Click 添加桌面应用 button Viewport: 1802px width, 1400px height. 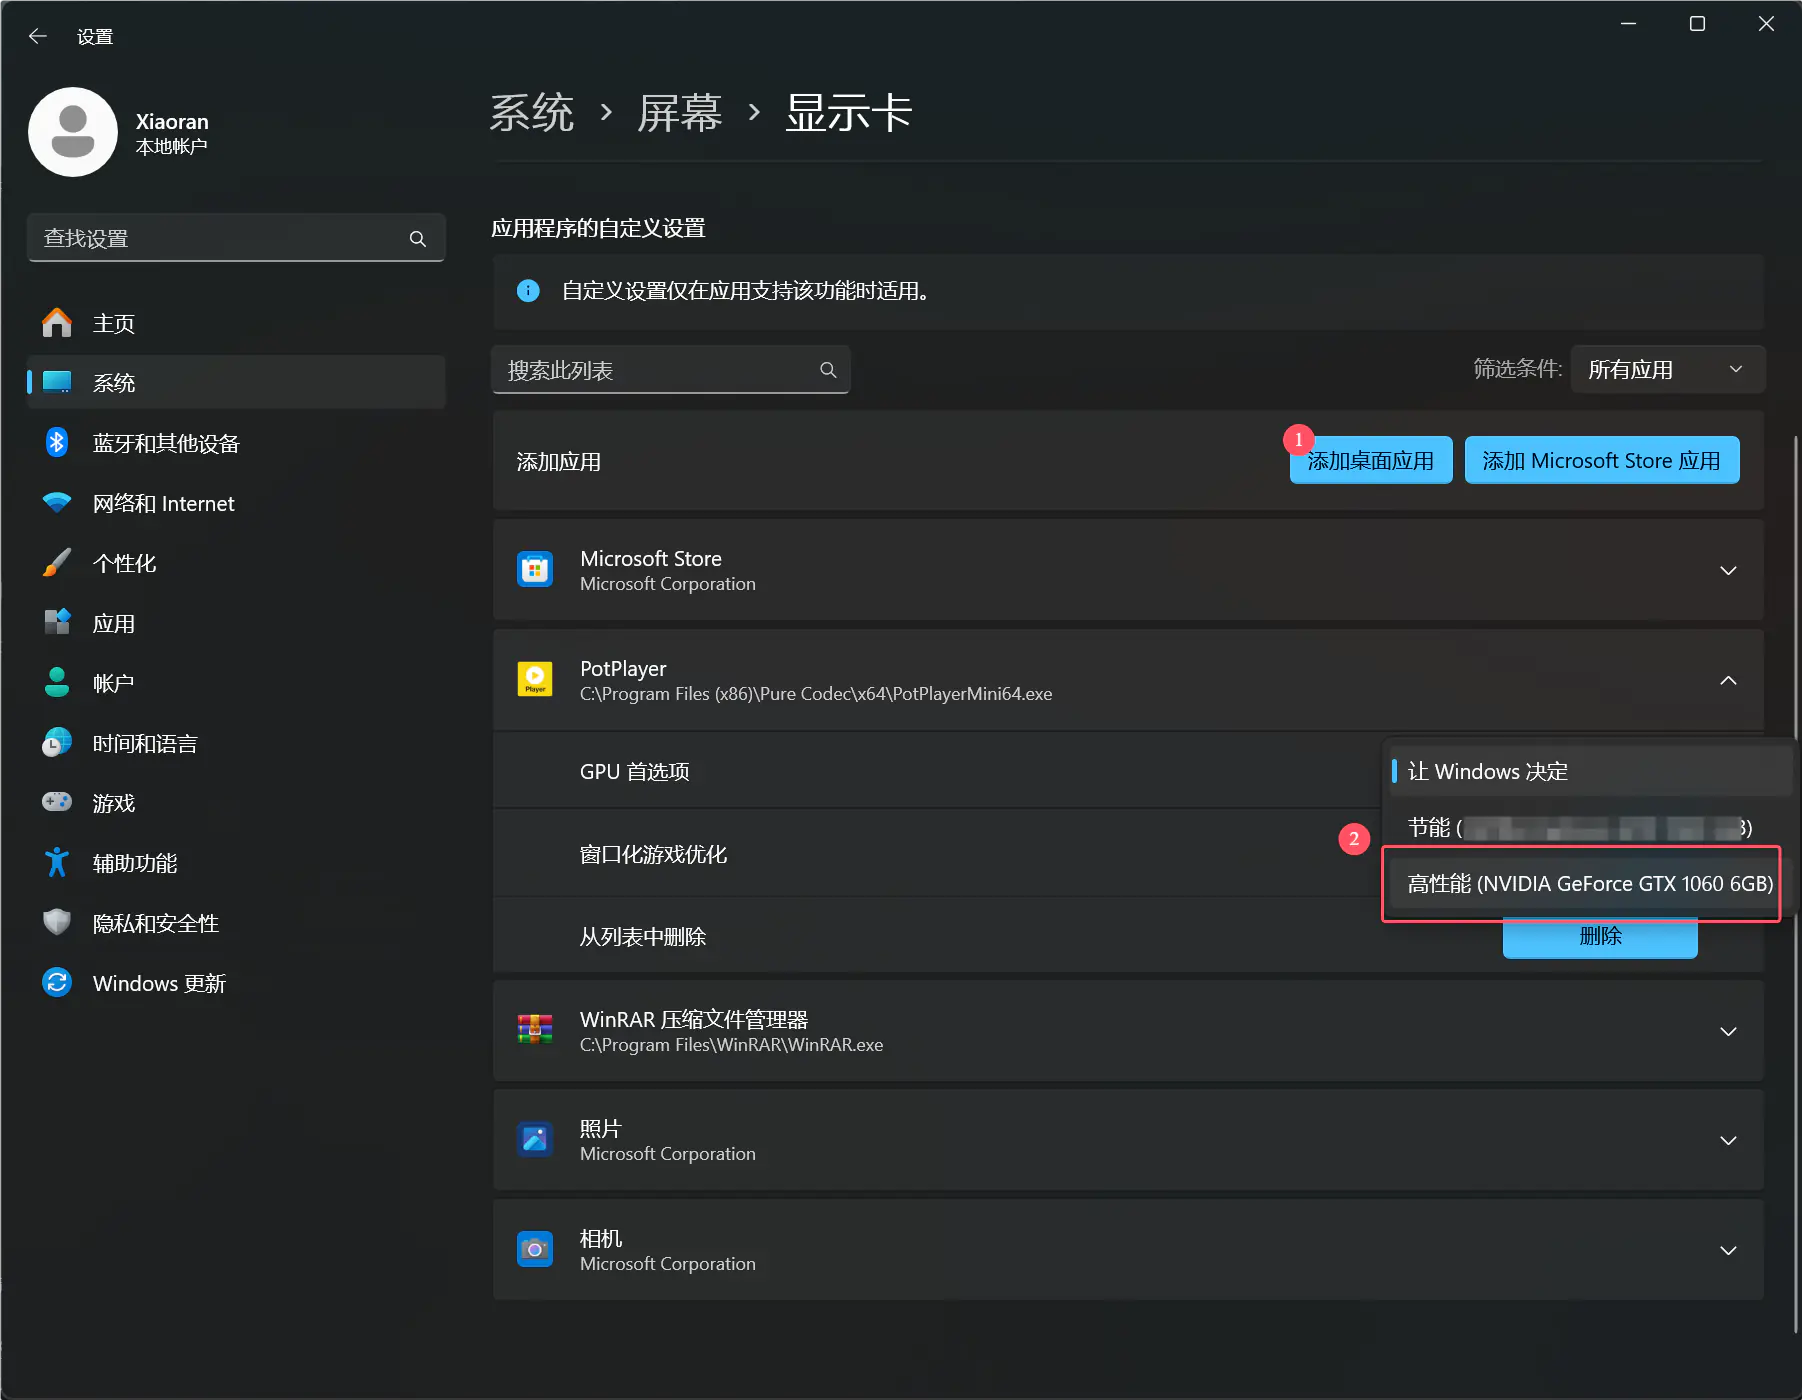click(1370, 461)
